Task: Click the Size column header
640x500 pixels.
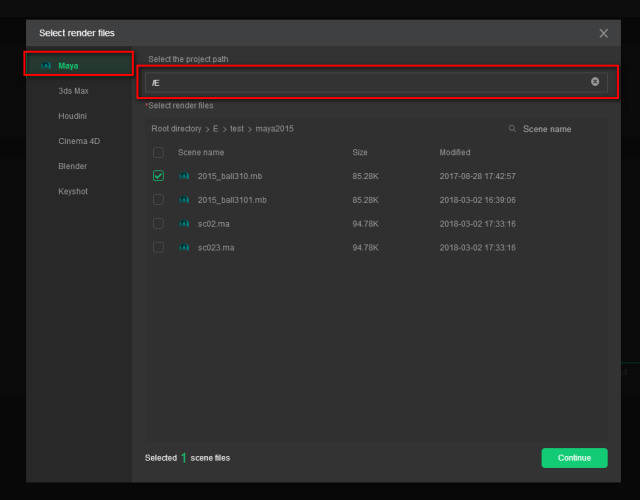Action: coord(360,152)
